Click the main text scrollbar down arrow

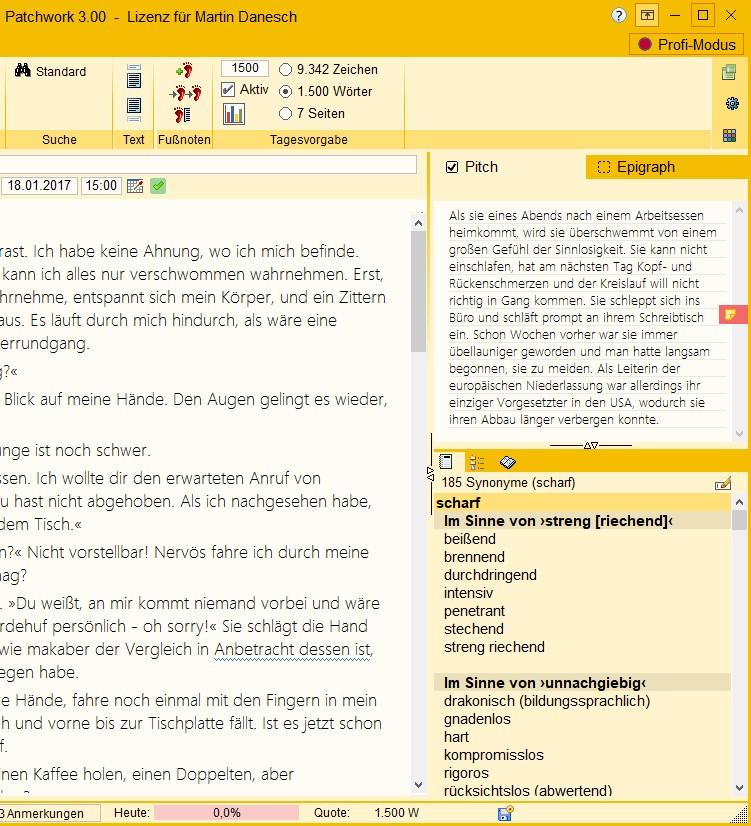point(419,784)
